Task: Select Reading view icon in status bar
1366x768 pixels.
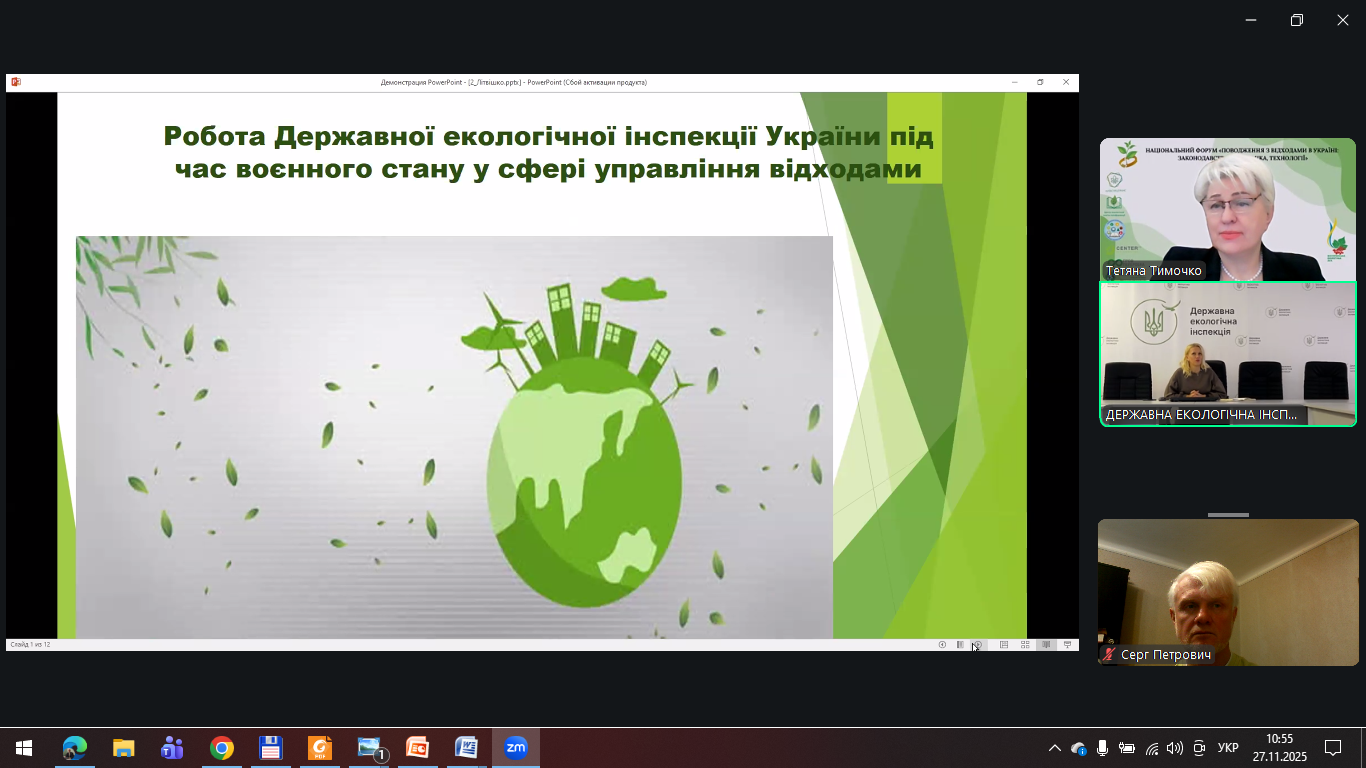Action: point(1046,645)
